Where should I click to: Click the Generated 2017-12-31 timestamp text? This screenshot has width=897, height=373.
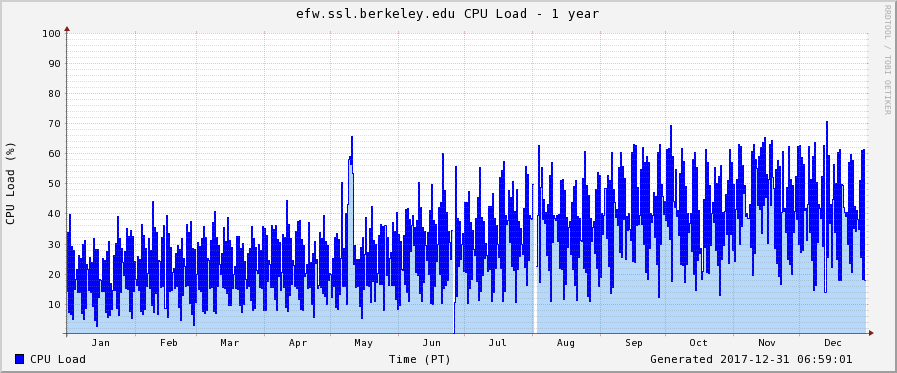pyautogui.click(x=751, y=359)
